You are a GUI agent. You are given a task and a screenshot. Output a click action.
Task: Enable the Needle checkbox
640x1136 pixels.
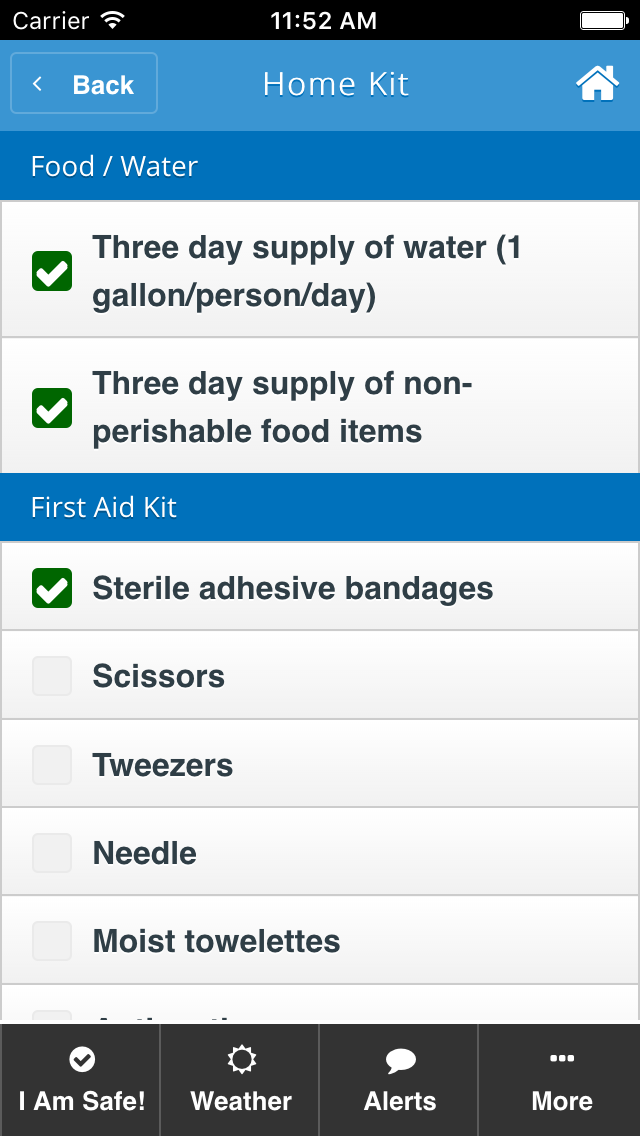52,853
